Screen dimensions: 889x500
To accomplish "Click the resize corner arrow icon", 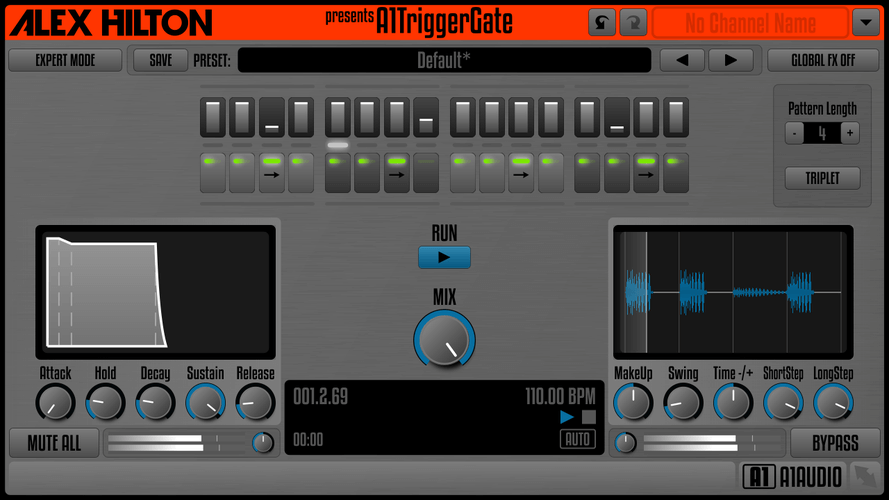I will [x=865, y=477].
